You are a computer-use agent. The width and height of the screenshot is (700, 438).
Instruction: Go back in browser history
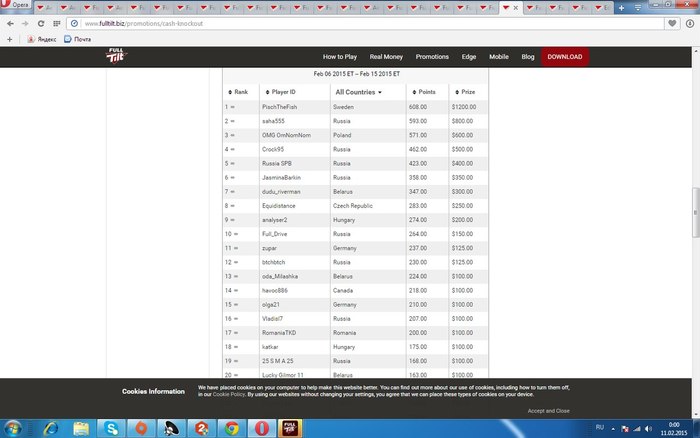(x=10, y=24)
